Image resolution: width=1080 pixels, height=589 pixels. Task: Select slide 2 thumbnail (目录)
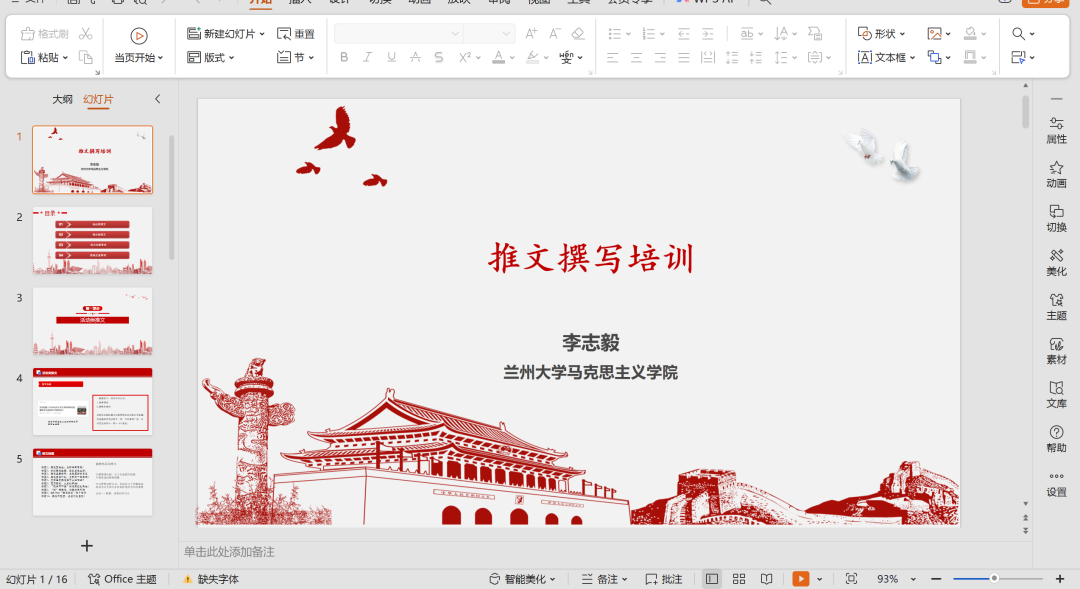pos(92,240)
